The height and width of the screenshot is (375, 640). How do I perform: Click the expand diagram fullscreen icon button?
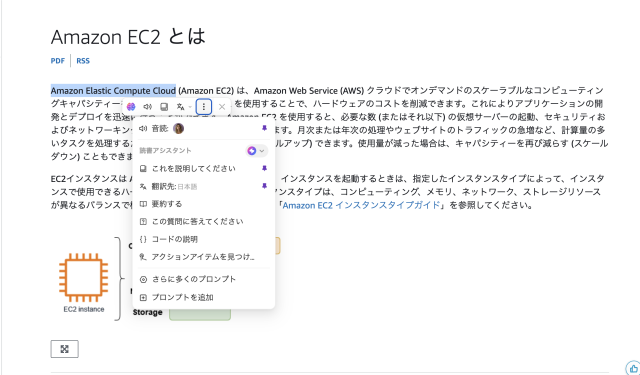click(x=64, y=349)
